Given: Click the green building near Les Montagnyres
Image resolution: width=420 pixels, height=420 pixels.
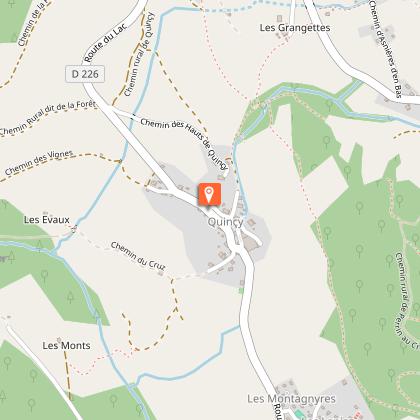Looking at the screenshot, I should (x=299, y=415).
